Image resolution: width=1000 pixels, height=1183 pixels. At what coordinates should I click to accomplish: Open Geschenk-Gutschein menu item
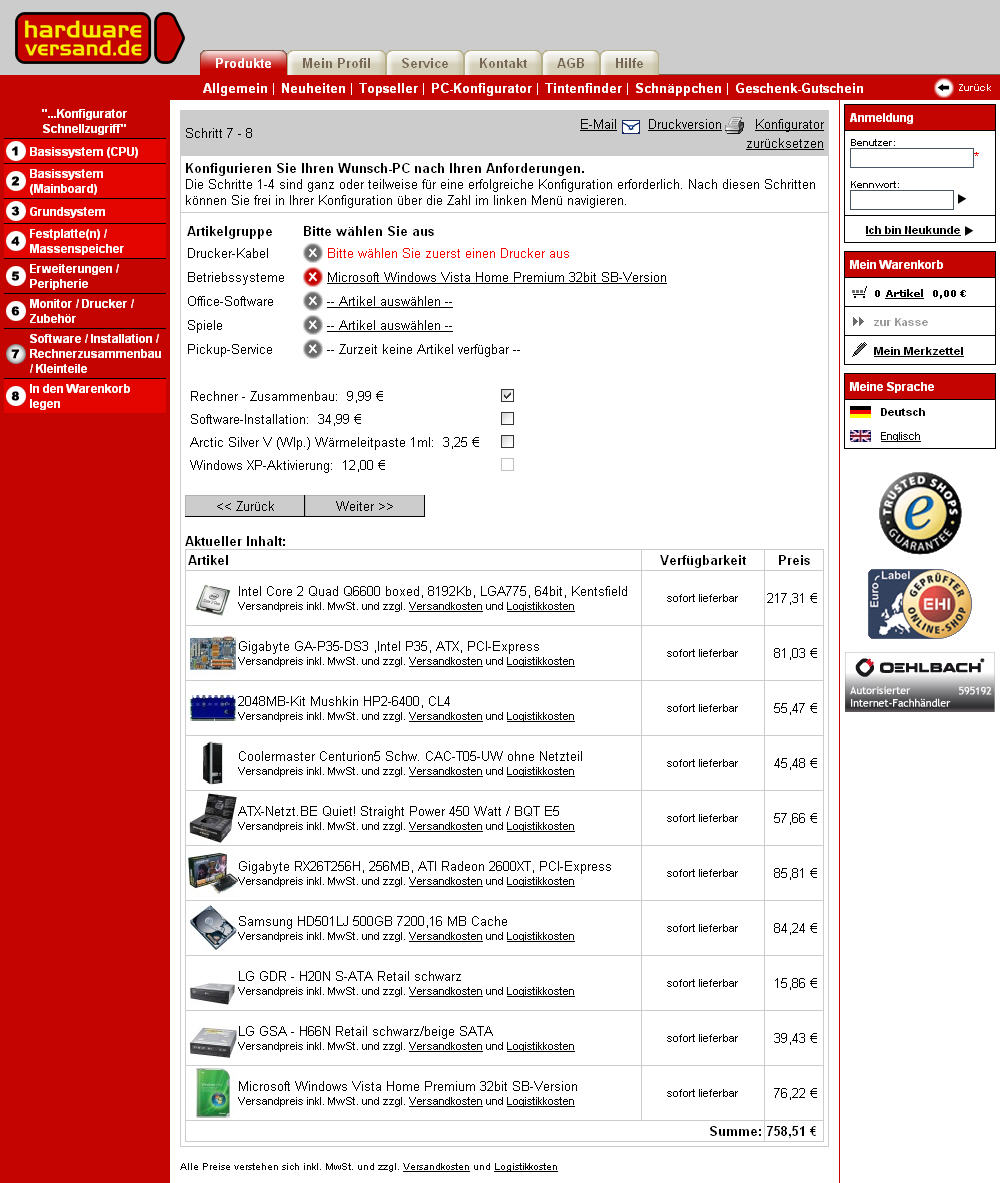(799, 88)
